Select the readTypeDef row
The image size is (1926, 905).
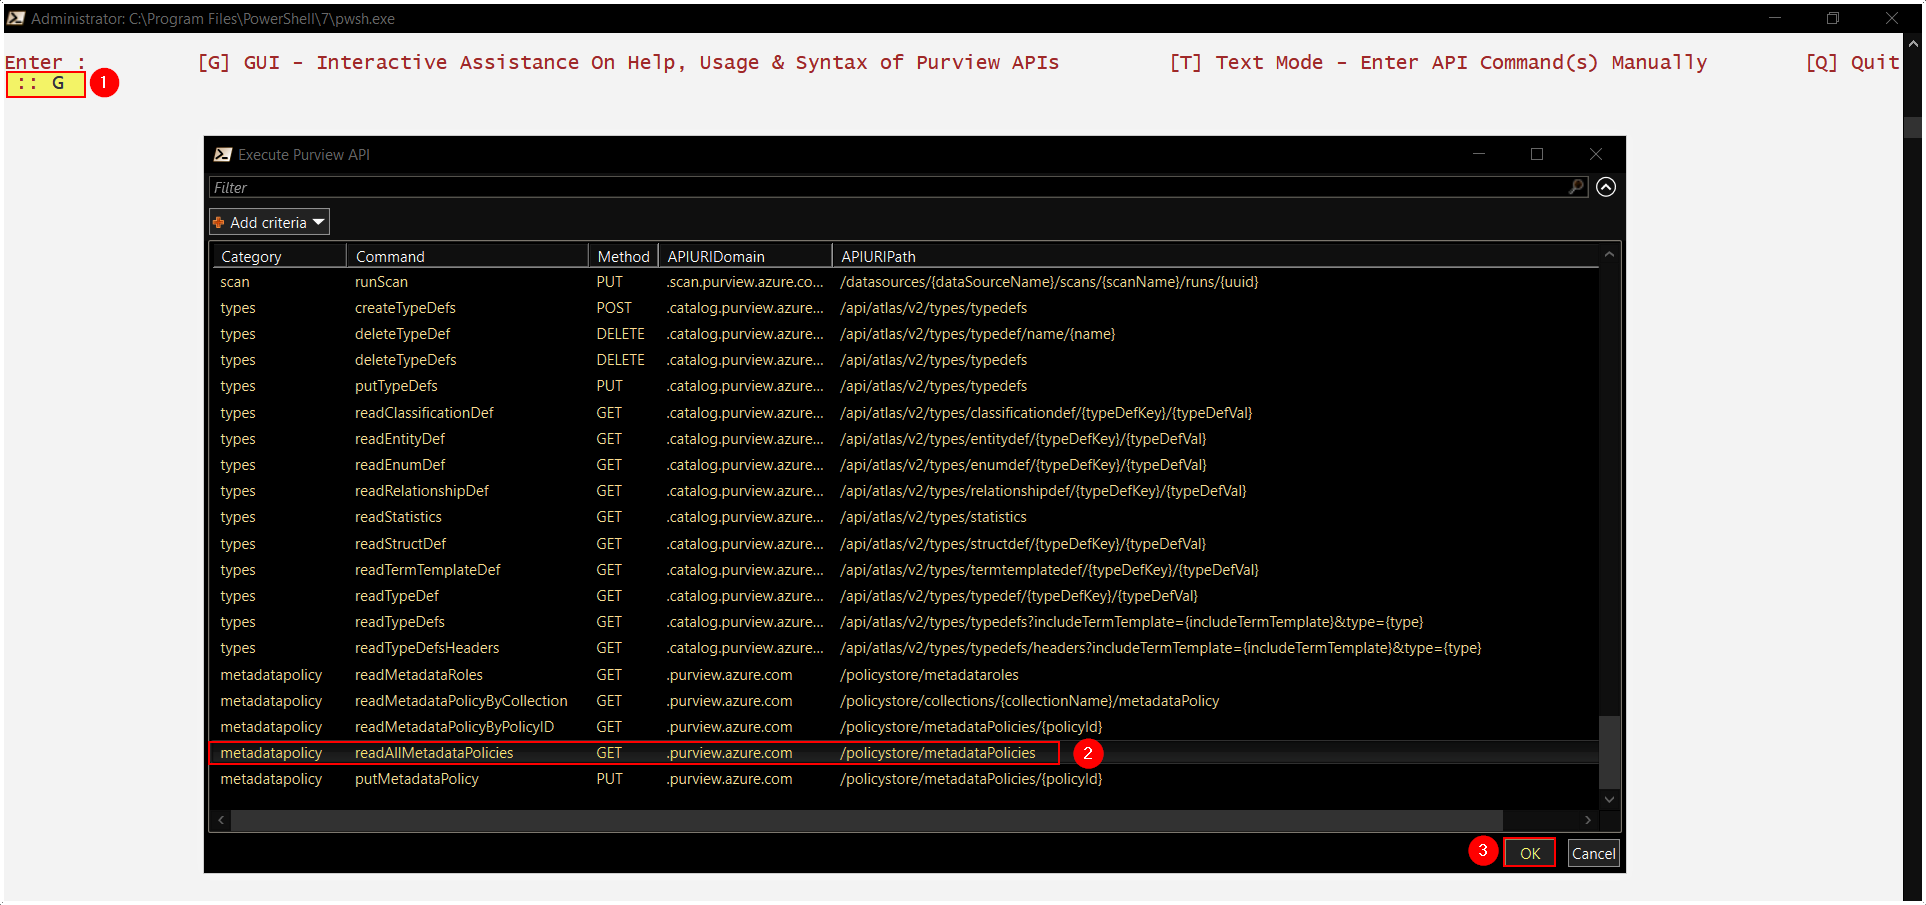[904, 596]
